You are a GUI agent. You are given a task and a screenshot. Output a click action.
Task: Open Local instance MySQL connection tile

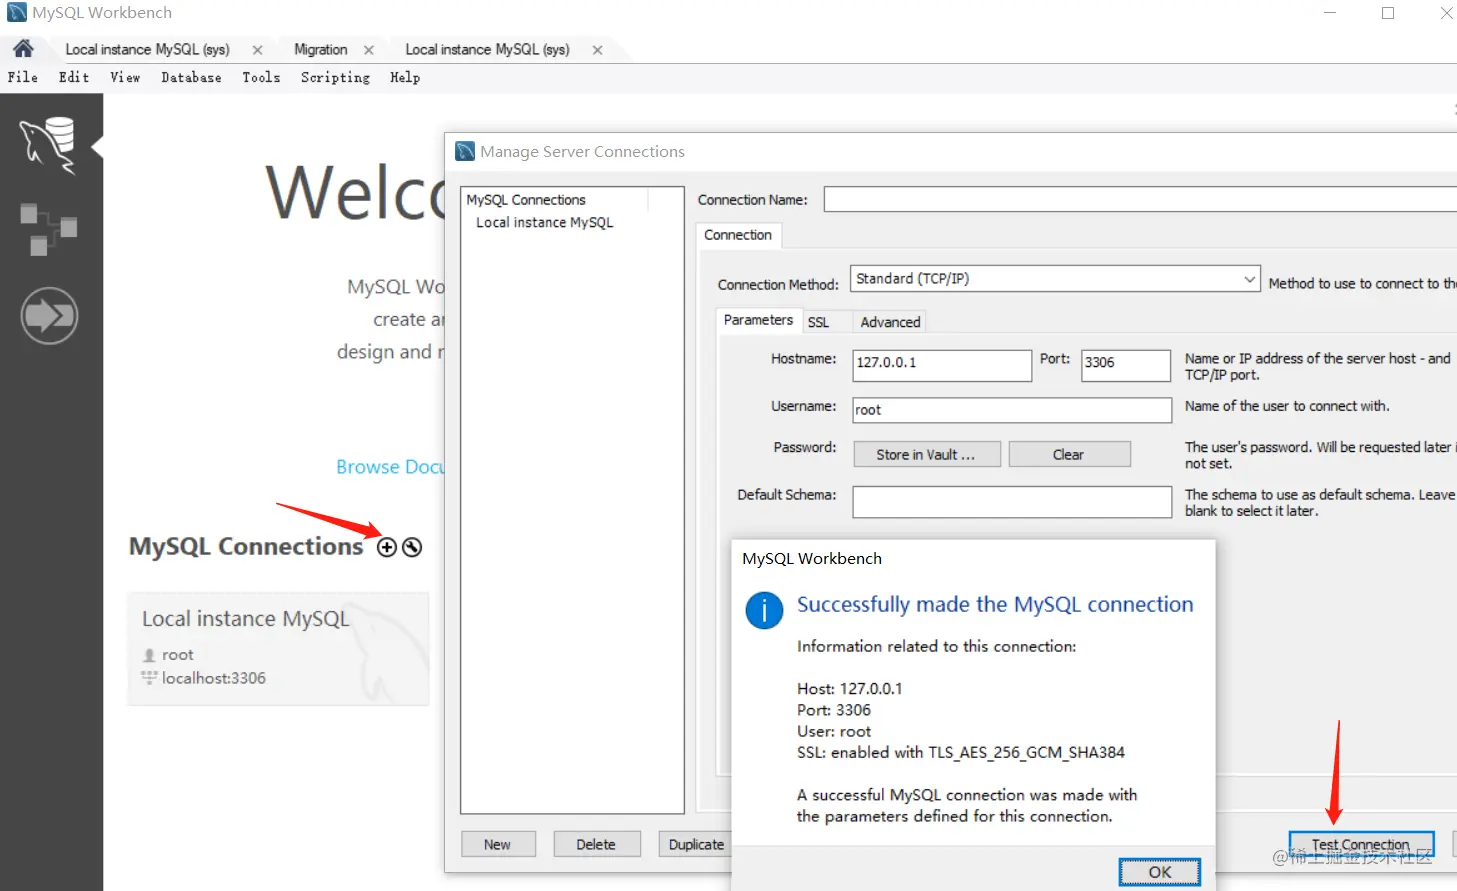[278, 648]
